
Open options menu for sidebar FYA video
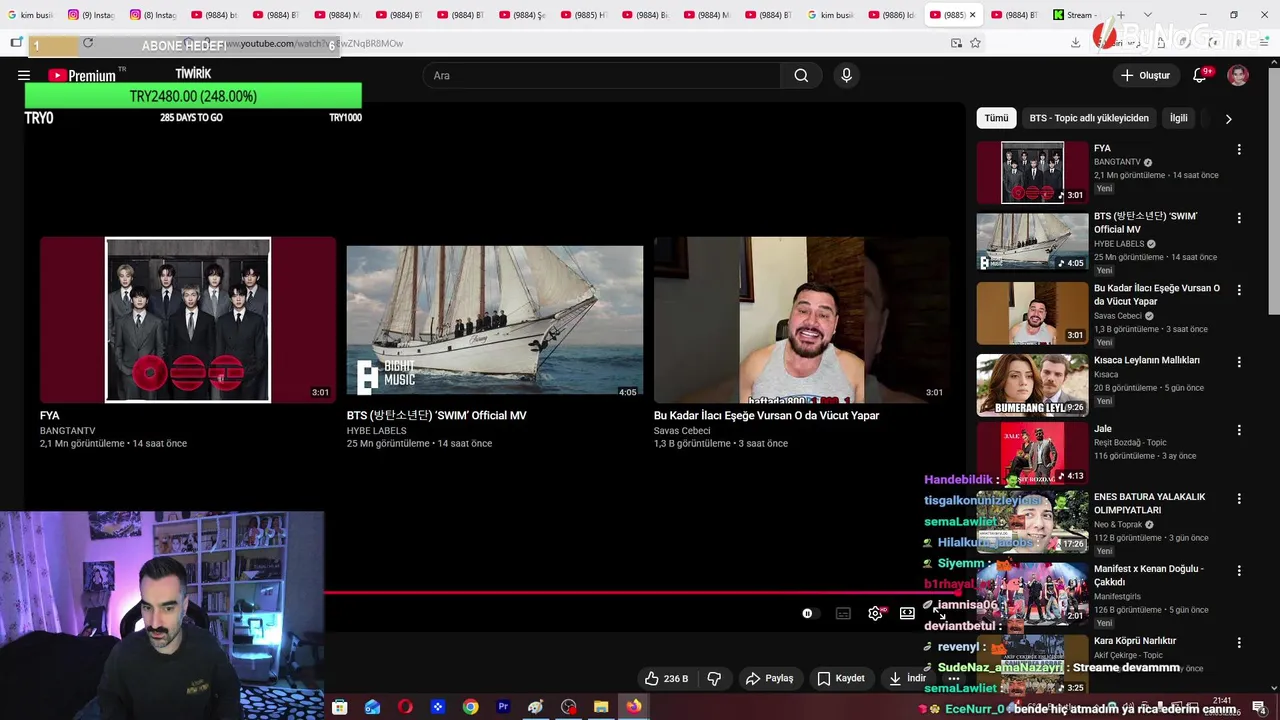point(1239,149)
